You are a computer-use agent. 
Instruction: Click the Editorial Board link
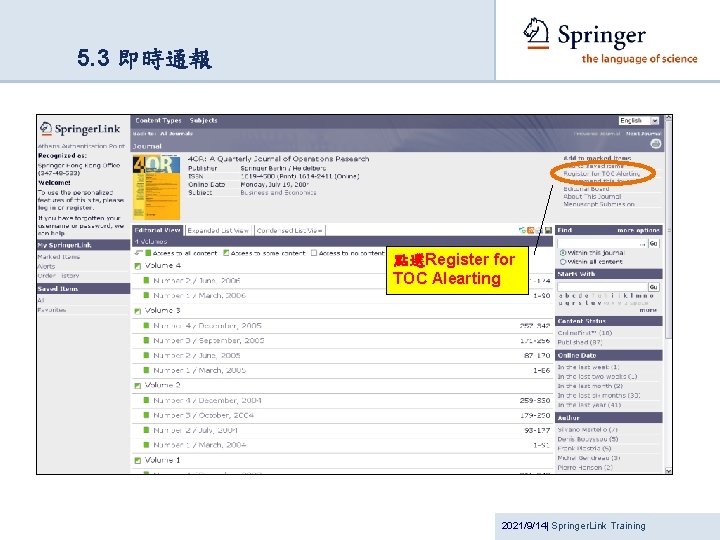586,189
